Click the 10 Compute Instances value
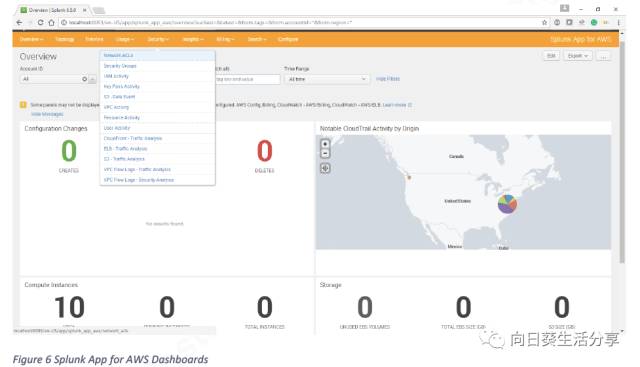 pyautogui.click(x=69, y=307)
